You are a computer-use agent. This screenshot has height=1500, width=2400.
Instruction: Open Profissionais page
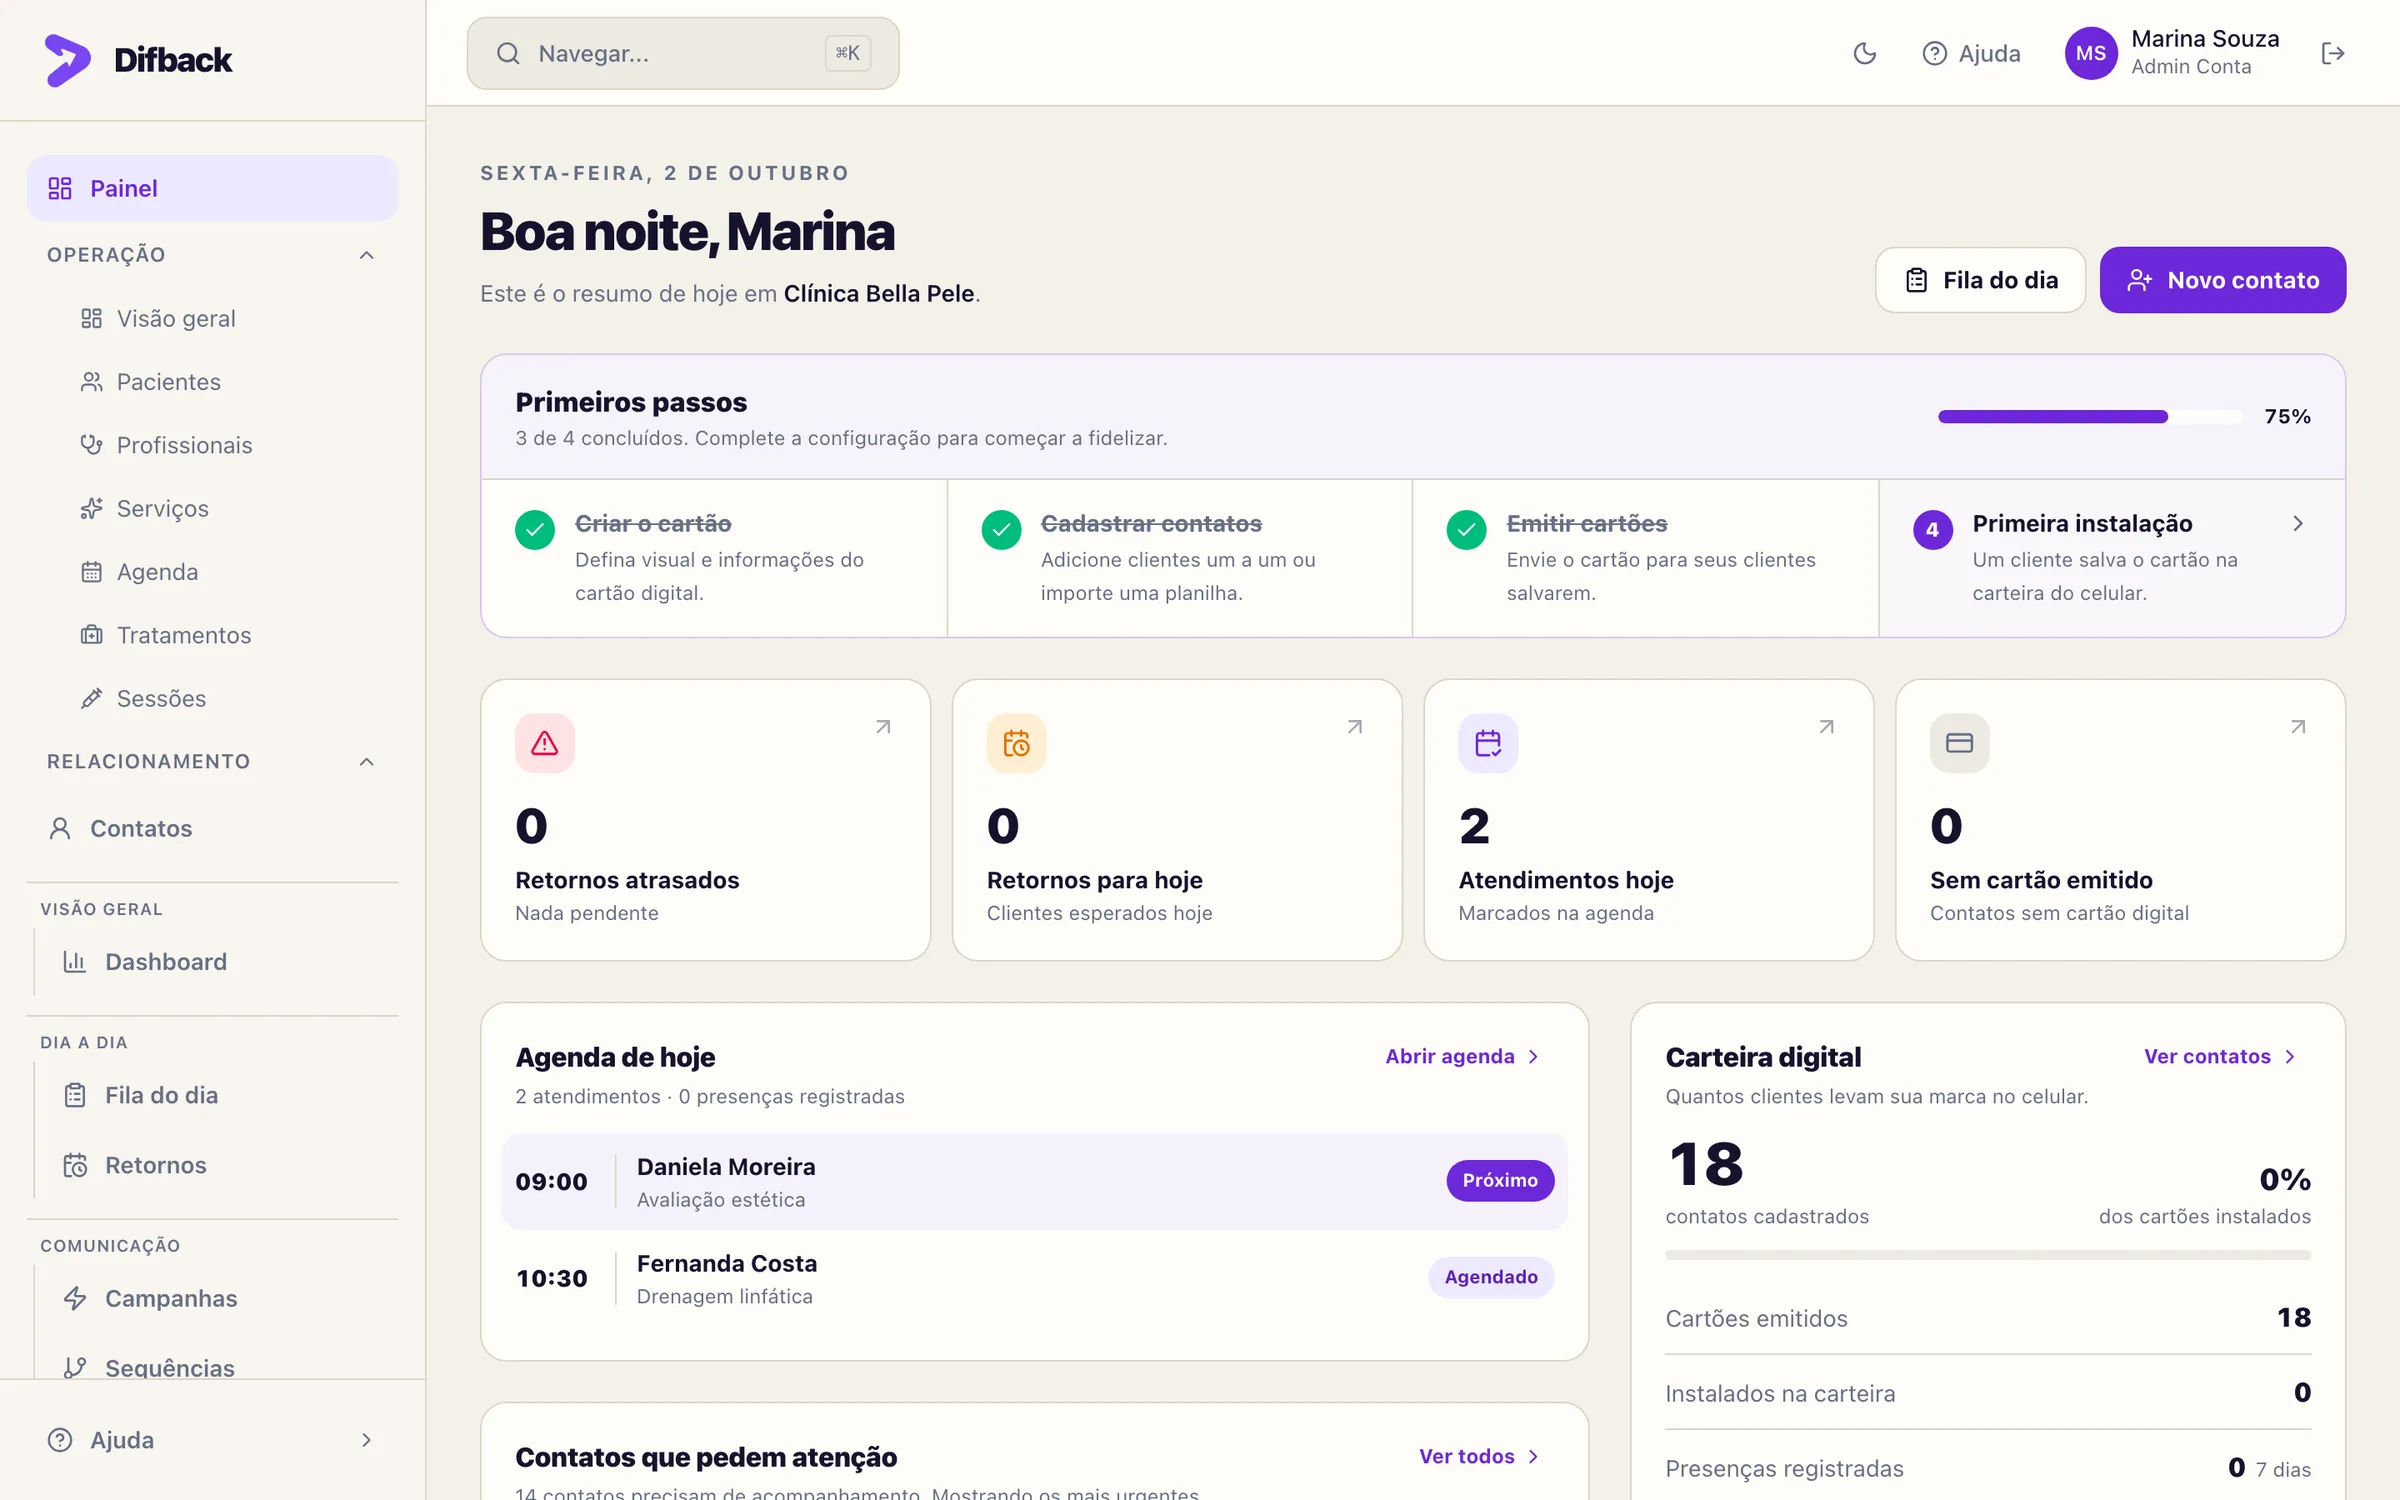tap(166, 445)
